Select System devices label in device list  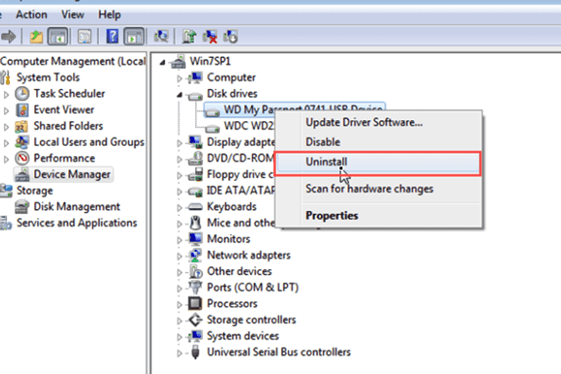coord(243,336)
